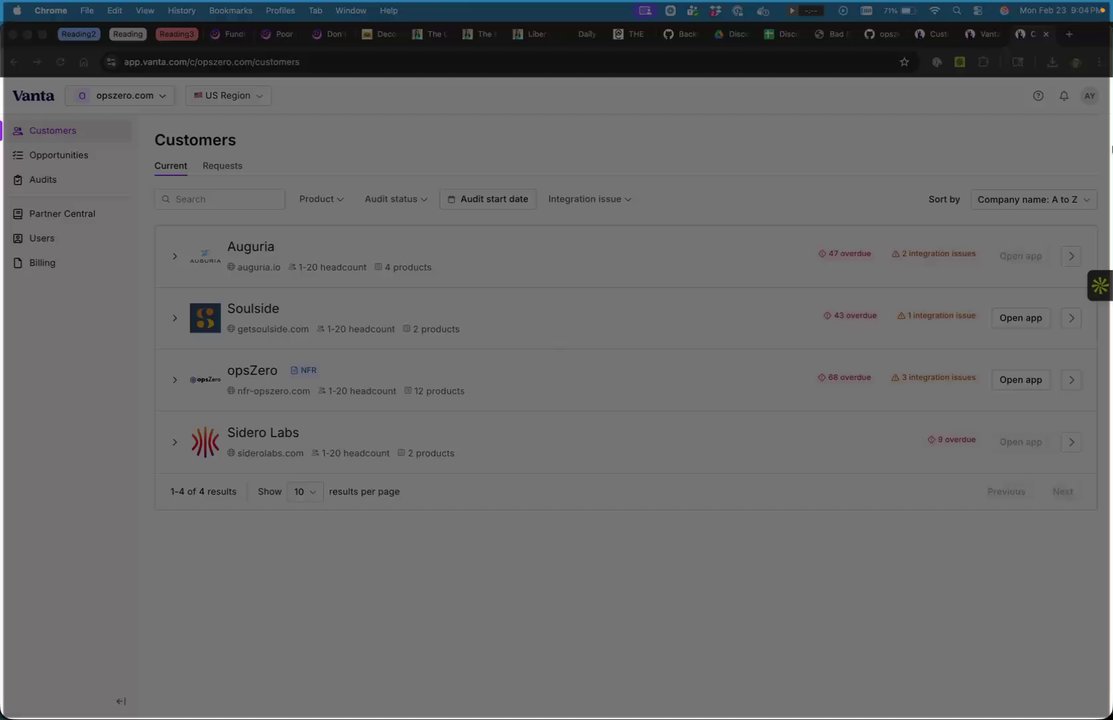The image size is (1113, 720).
Task: Open the Chrome File menu
Action: 87,11
